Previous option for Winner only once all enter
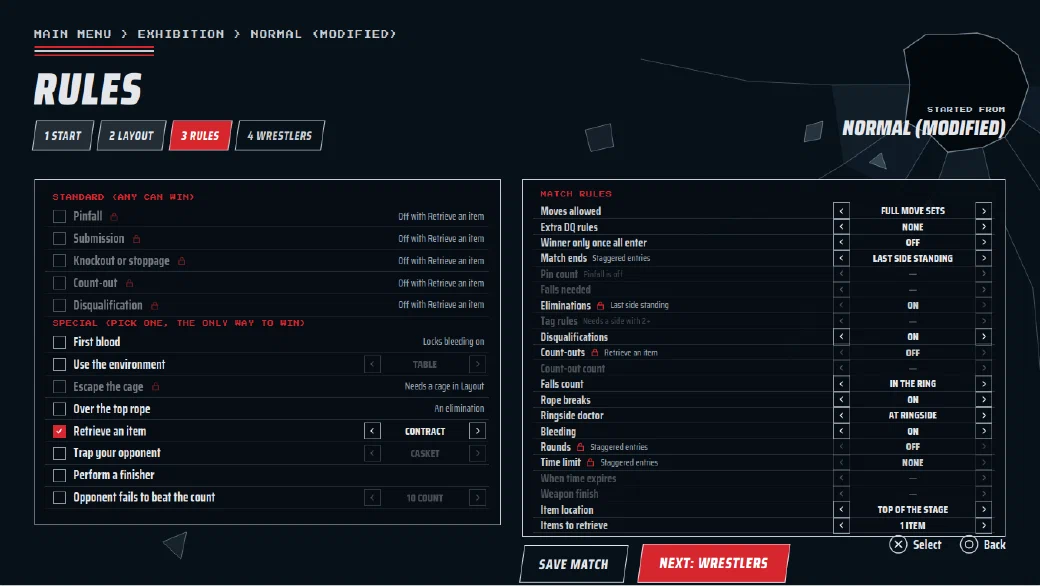The image size is (1040, 586). pyautogui.click(x=841, y=243)
